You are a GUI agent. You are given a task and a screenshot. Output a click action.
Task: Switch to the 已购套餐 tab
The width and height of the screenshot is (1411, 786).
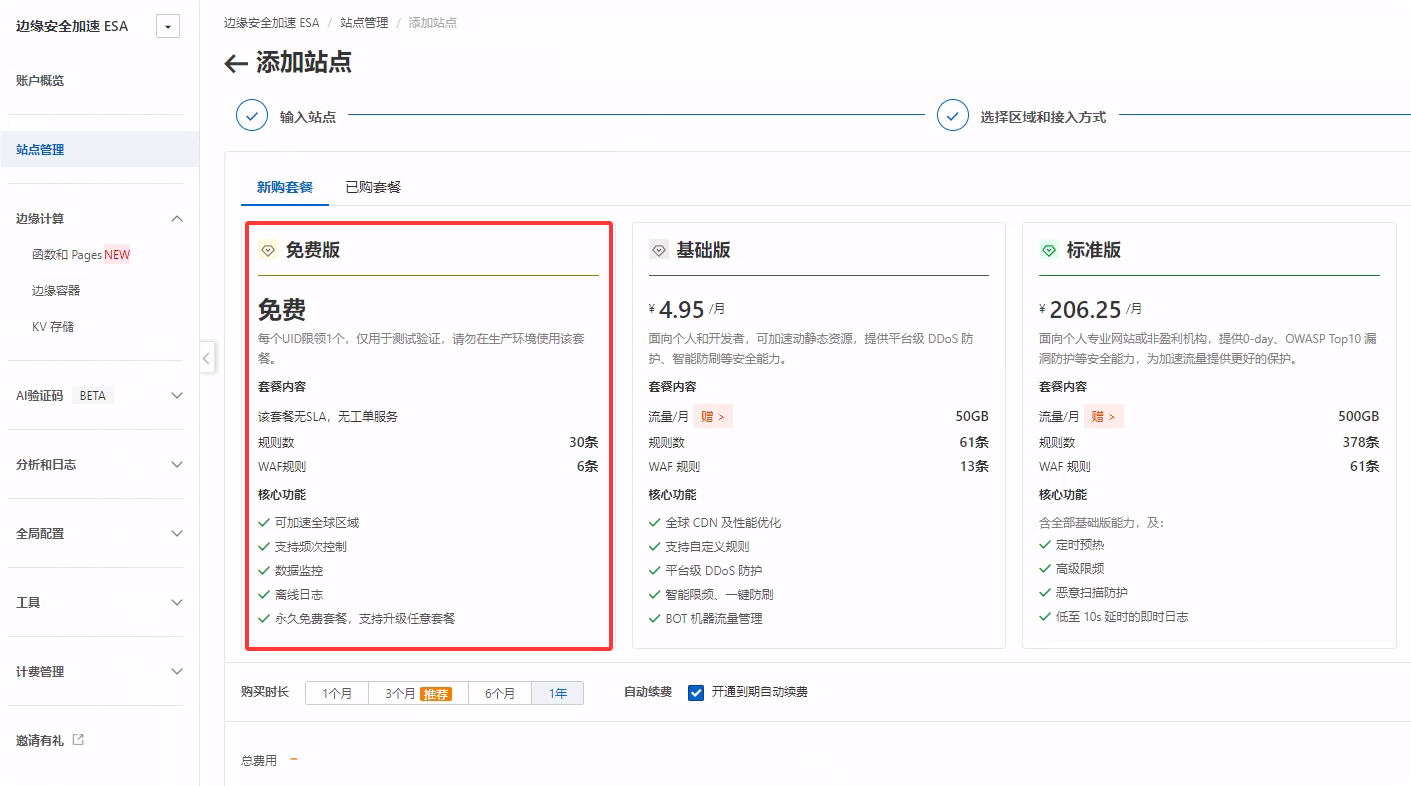click(373, 187)
